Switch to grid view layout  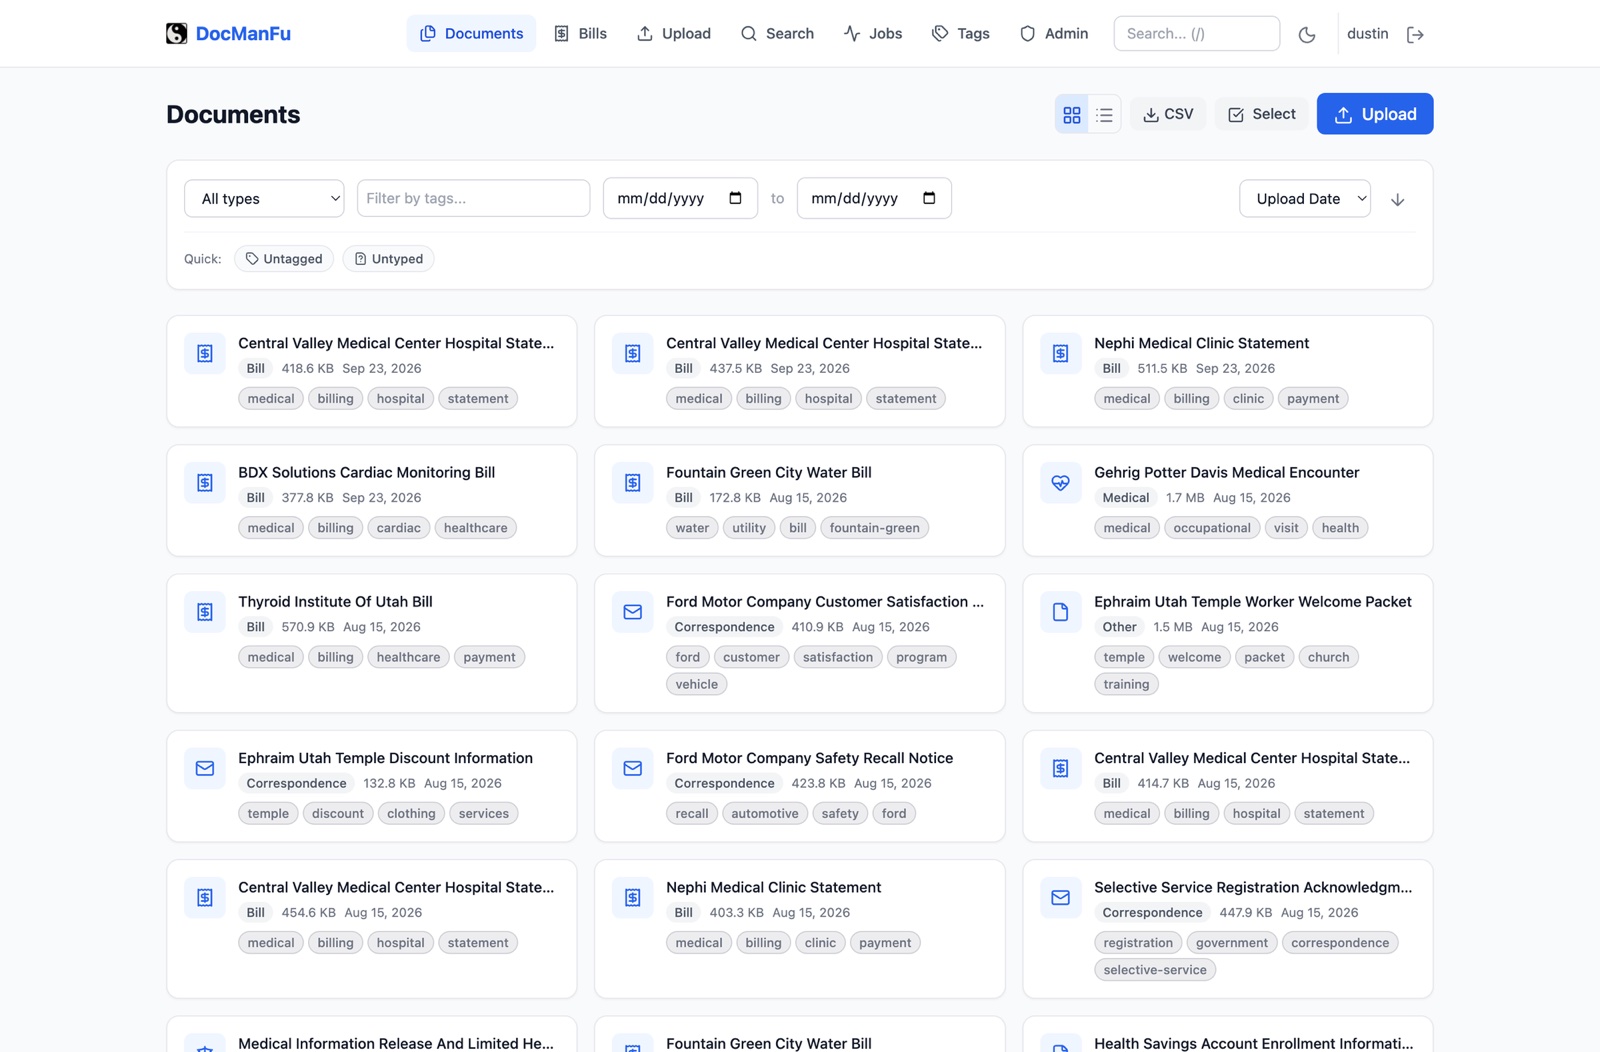[x=1072, y=115]
